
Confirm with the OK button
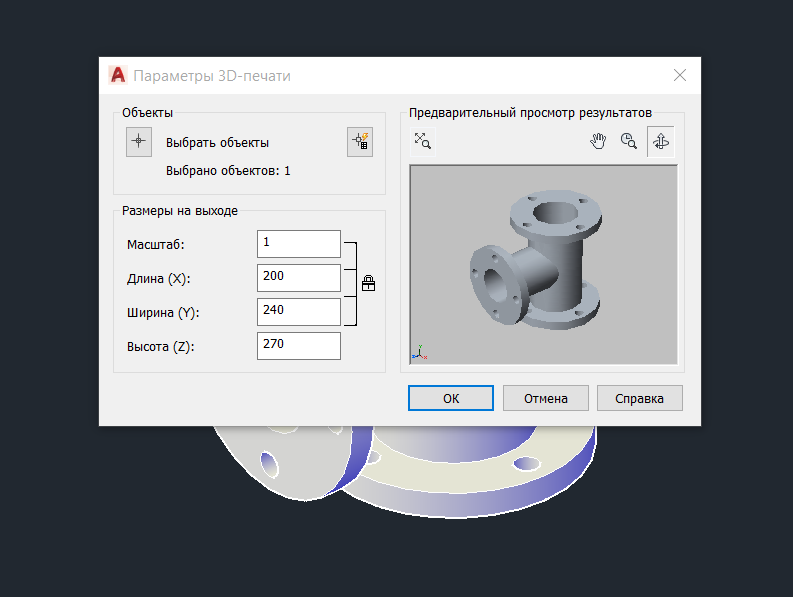click(x=451, y=398)
